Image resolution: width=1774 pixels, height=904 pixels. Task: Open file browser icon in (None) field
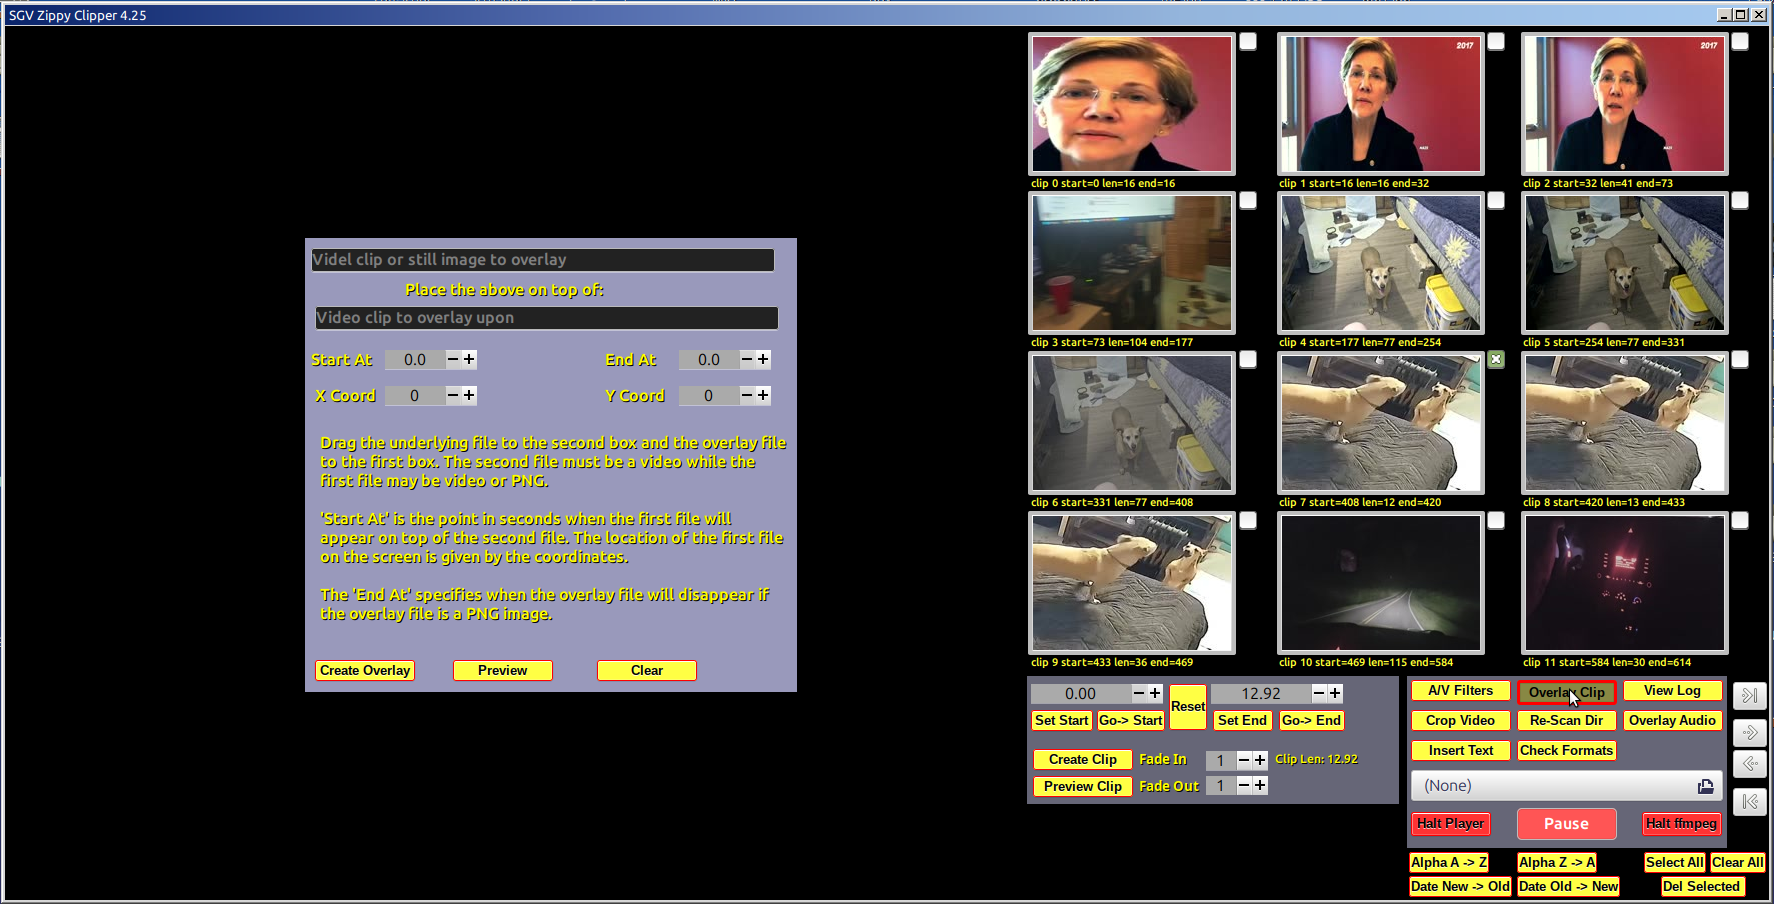(1705, 786)
